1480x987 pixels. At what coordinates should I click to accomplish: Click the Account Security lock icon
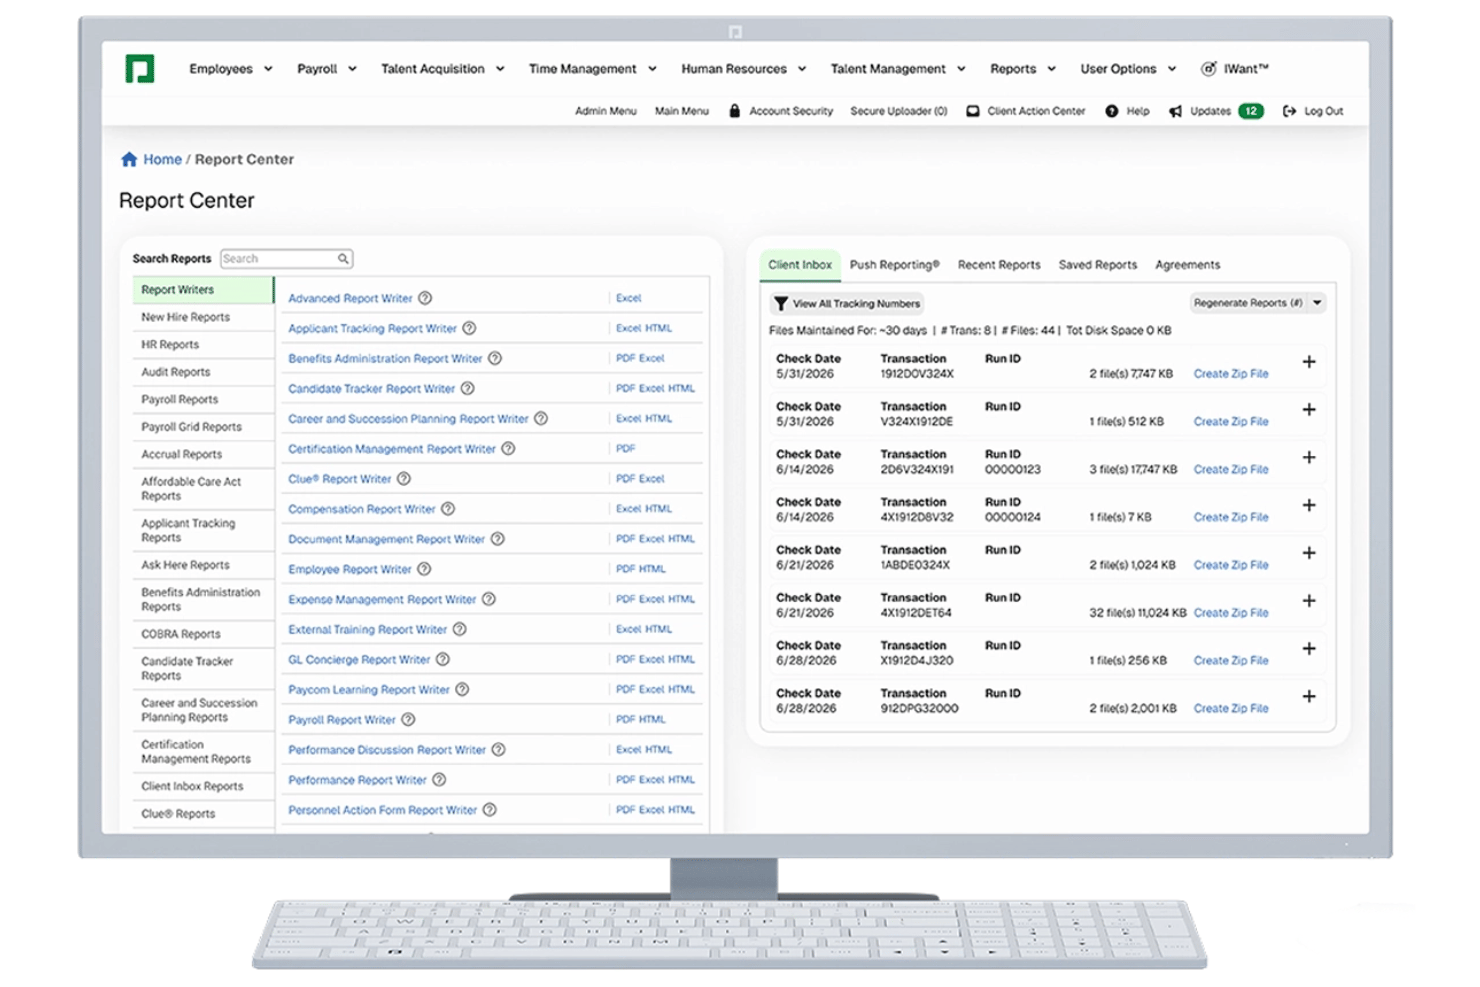coord(734,111)
